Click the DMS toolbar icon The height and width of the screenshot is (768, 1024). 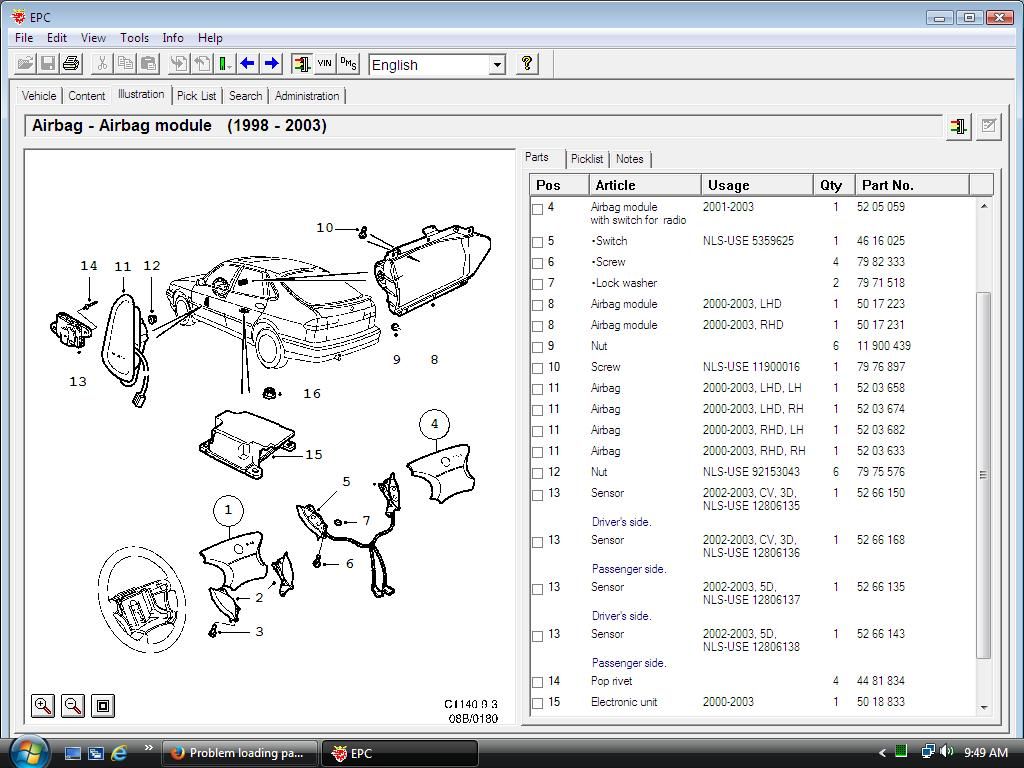pyautogui.click(x=347, y=63)
